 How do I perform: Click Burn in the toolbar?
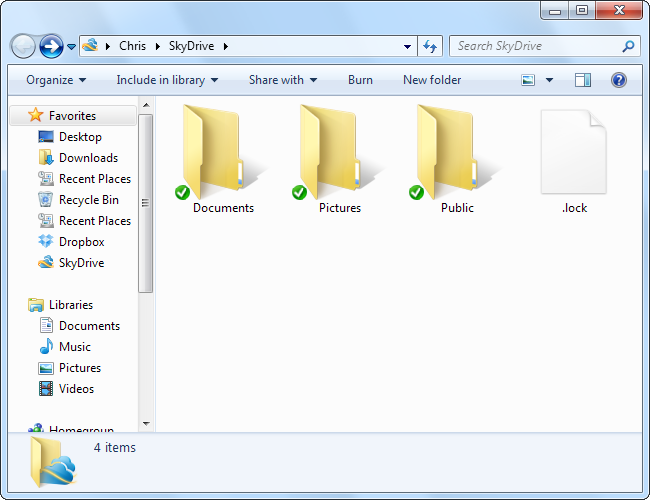tap(360, 80)
